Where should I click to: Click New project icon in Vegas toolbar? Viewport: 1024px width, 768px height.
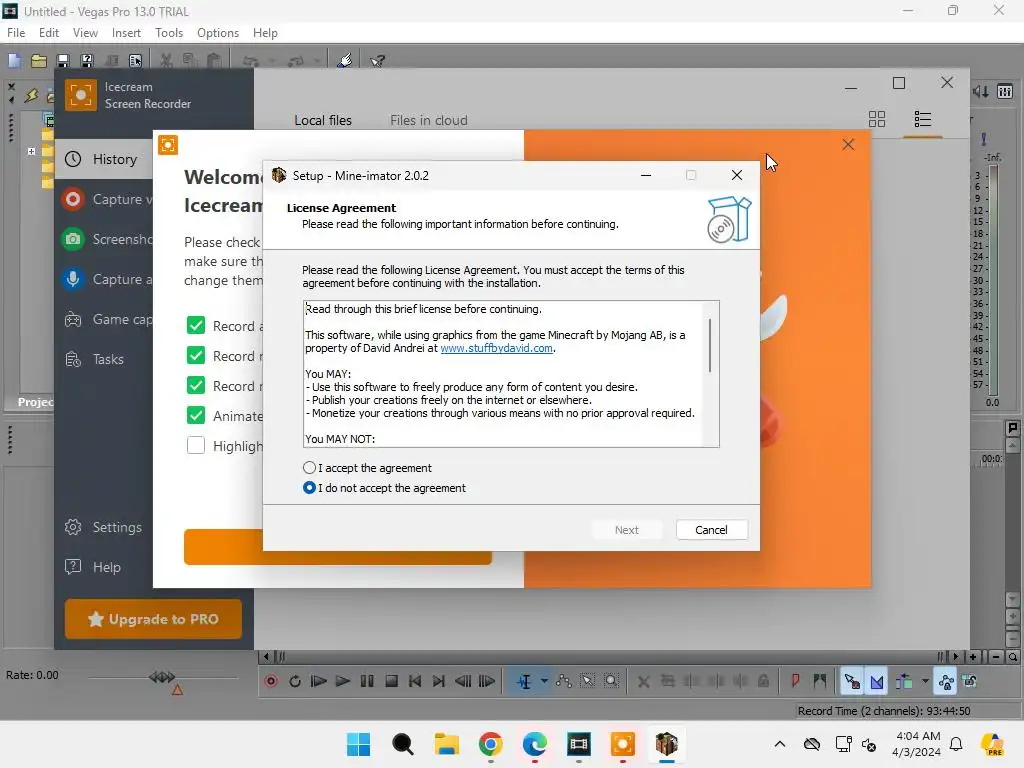tap(14, 61)
